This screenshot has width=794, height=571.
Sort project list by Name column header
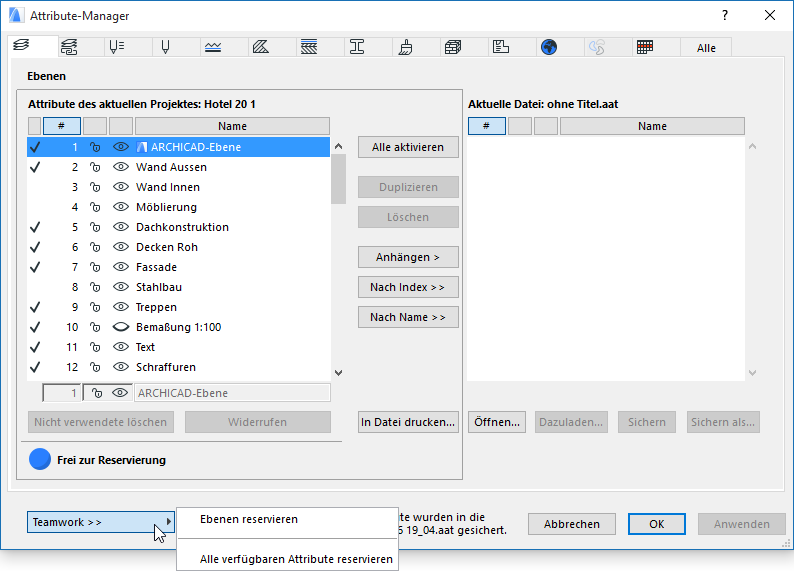tap(232, 126)
